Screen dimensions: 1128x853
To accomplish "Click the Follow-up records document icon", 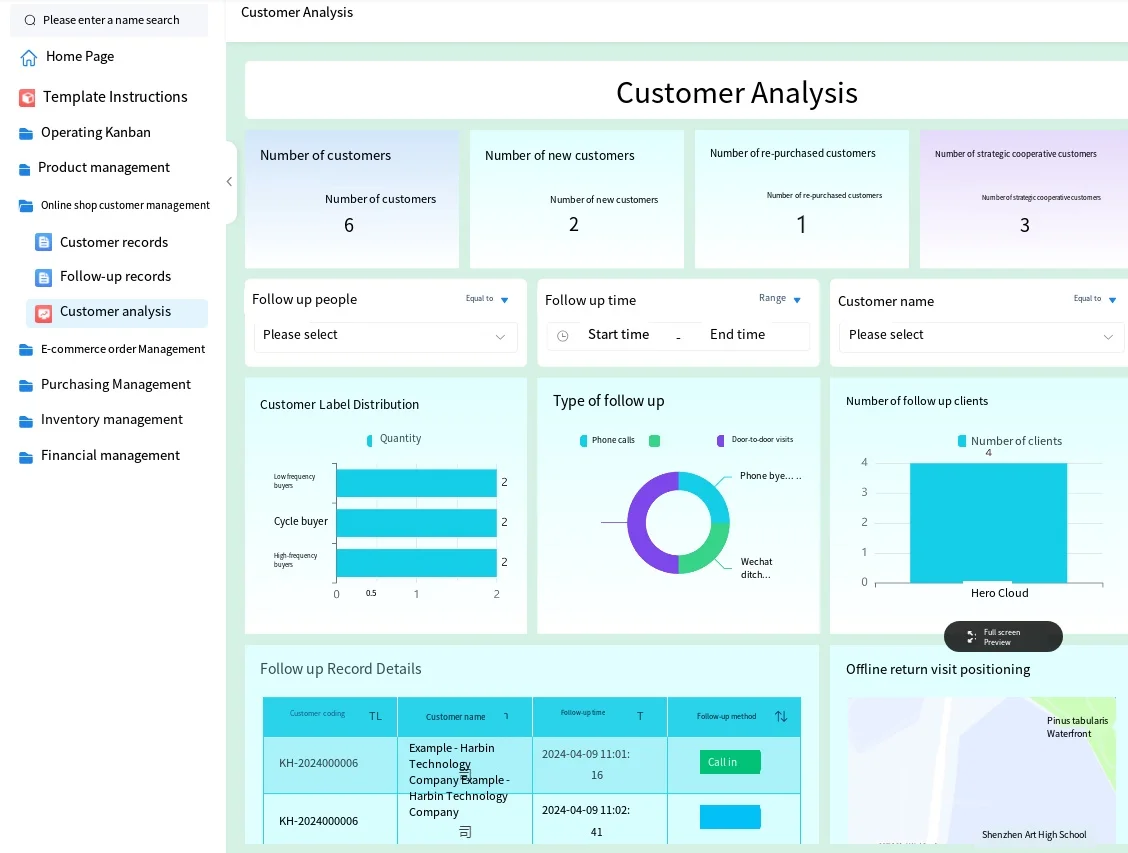I will [x=43, y=277].
